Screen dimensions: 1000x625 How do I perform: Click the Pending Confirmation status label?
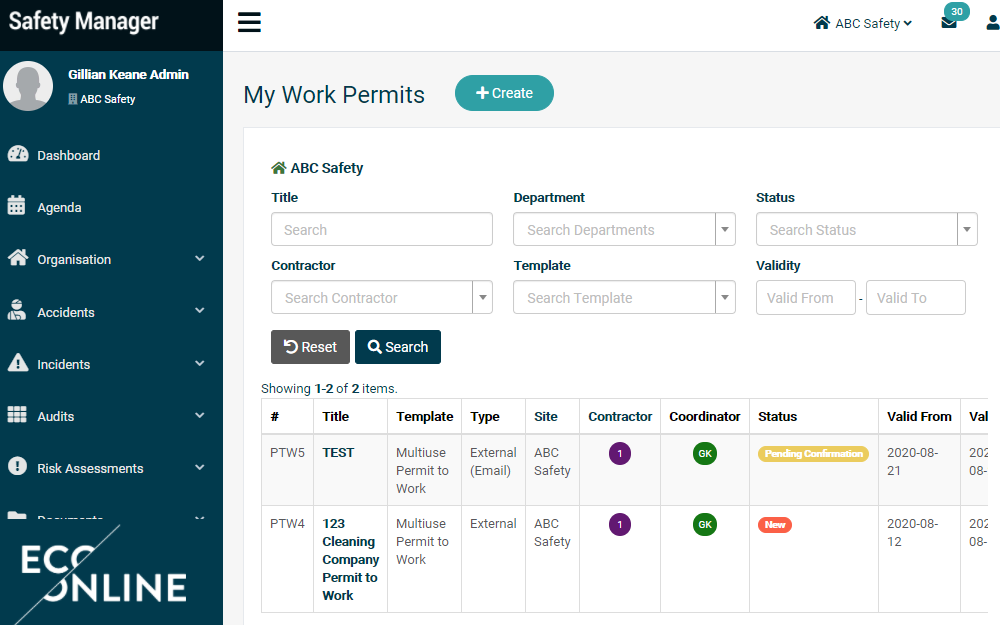tap(813, 453)
